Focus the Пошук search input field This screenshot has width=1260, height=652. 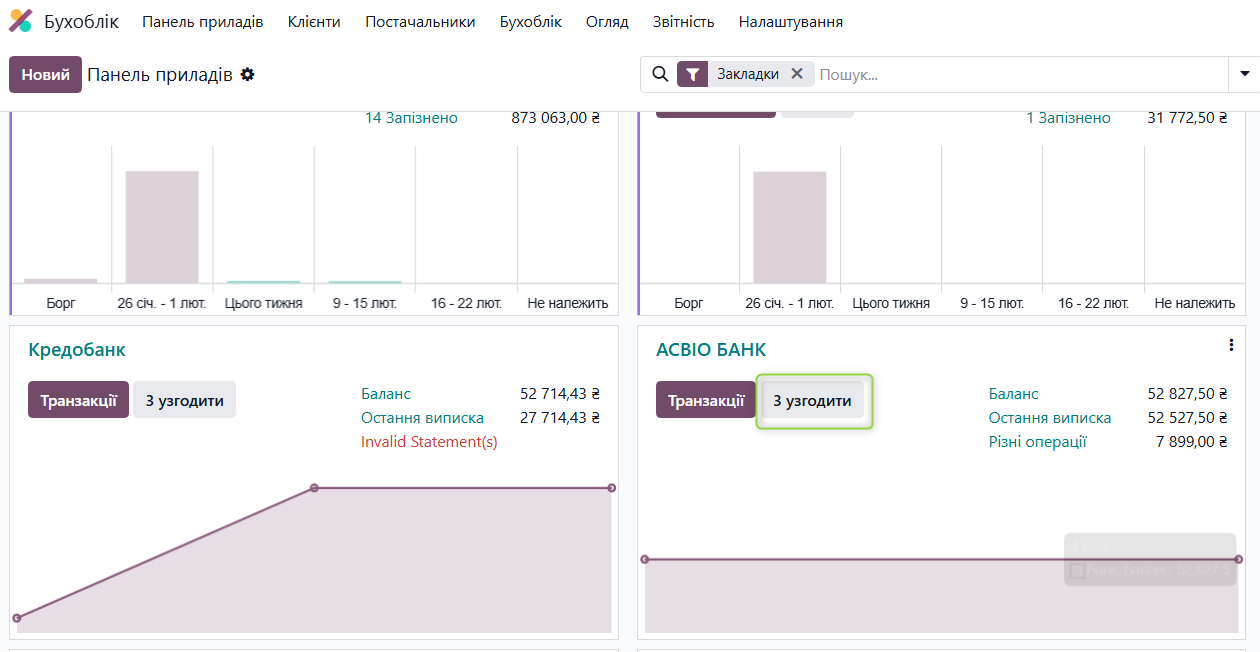[1018, 74]
